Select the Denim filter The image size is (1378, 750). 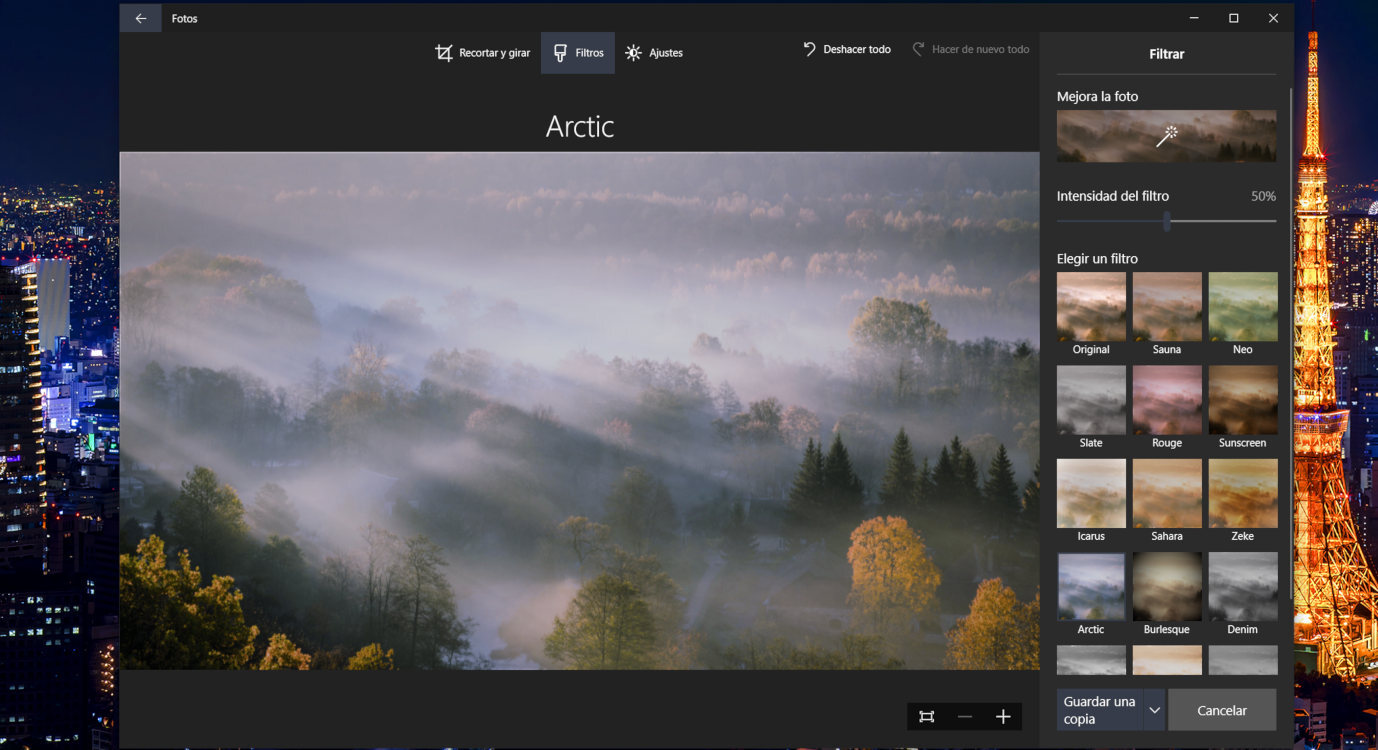1242,586
